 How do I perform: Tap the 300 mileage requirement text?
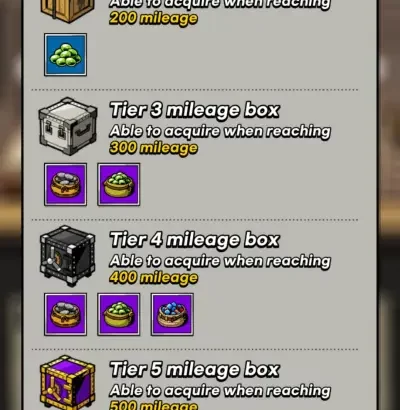pyautogui.click(x=154, y=148)
